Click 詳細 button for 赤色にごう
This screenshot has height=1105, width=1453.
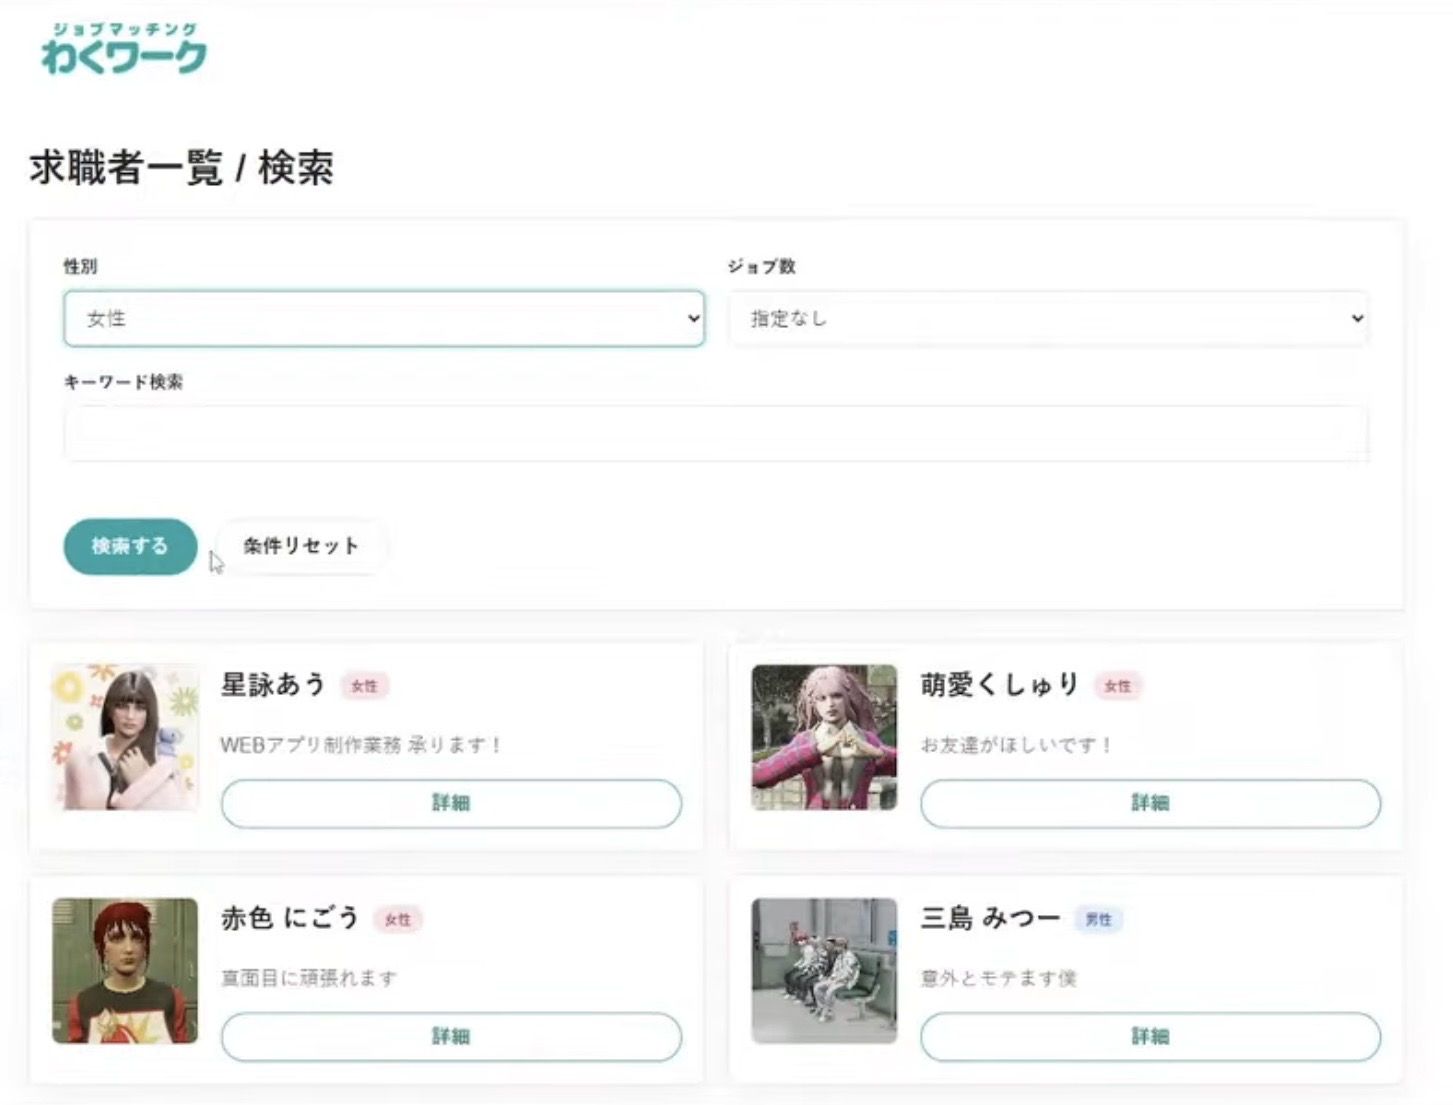(451, 1036)
